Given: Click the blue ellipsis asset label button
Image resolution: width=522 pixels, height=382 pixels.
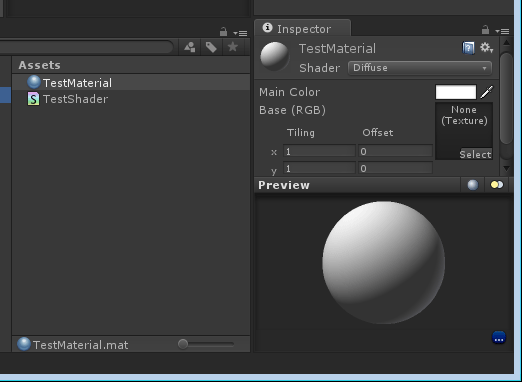Looking at the screenshot, I should point(499,337).
